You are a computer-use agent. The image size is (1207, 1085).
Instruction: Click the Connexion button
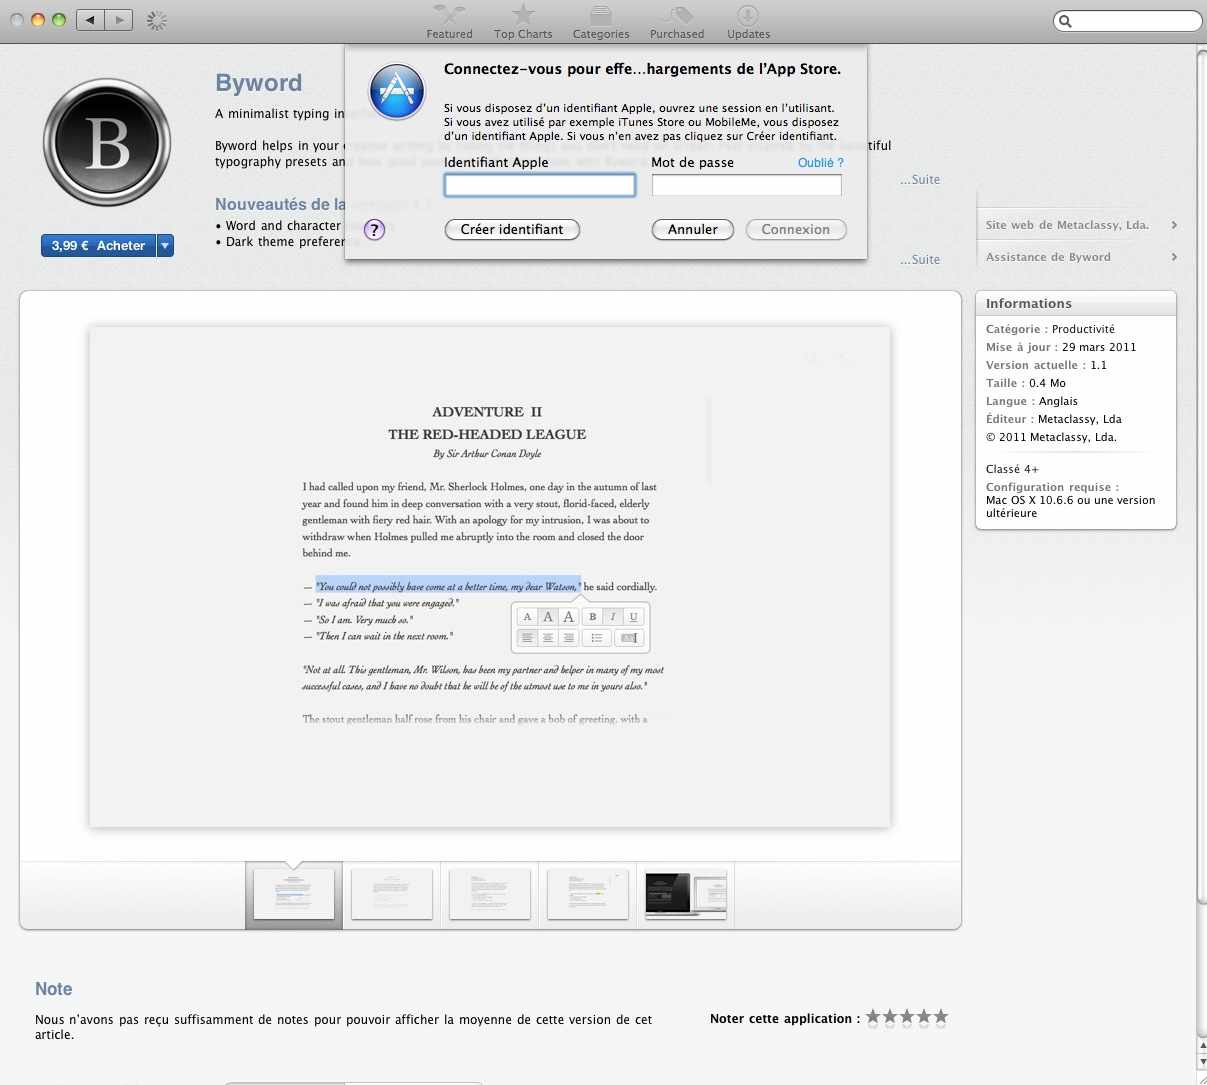796,229
